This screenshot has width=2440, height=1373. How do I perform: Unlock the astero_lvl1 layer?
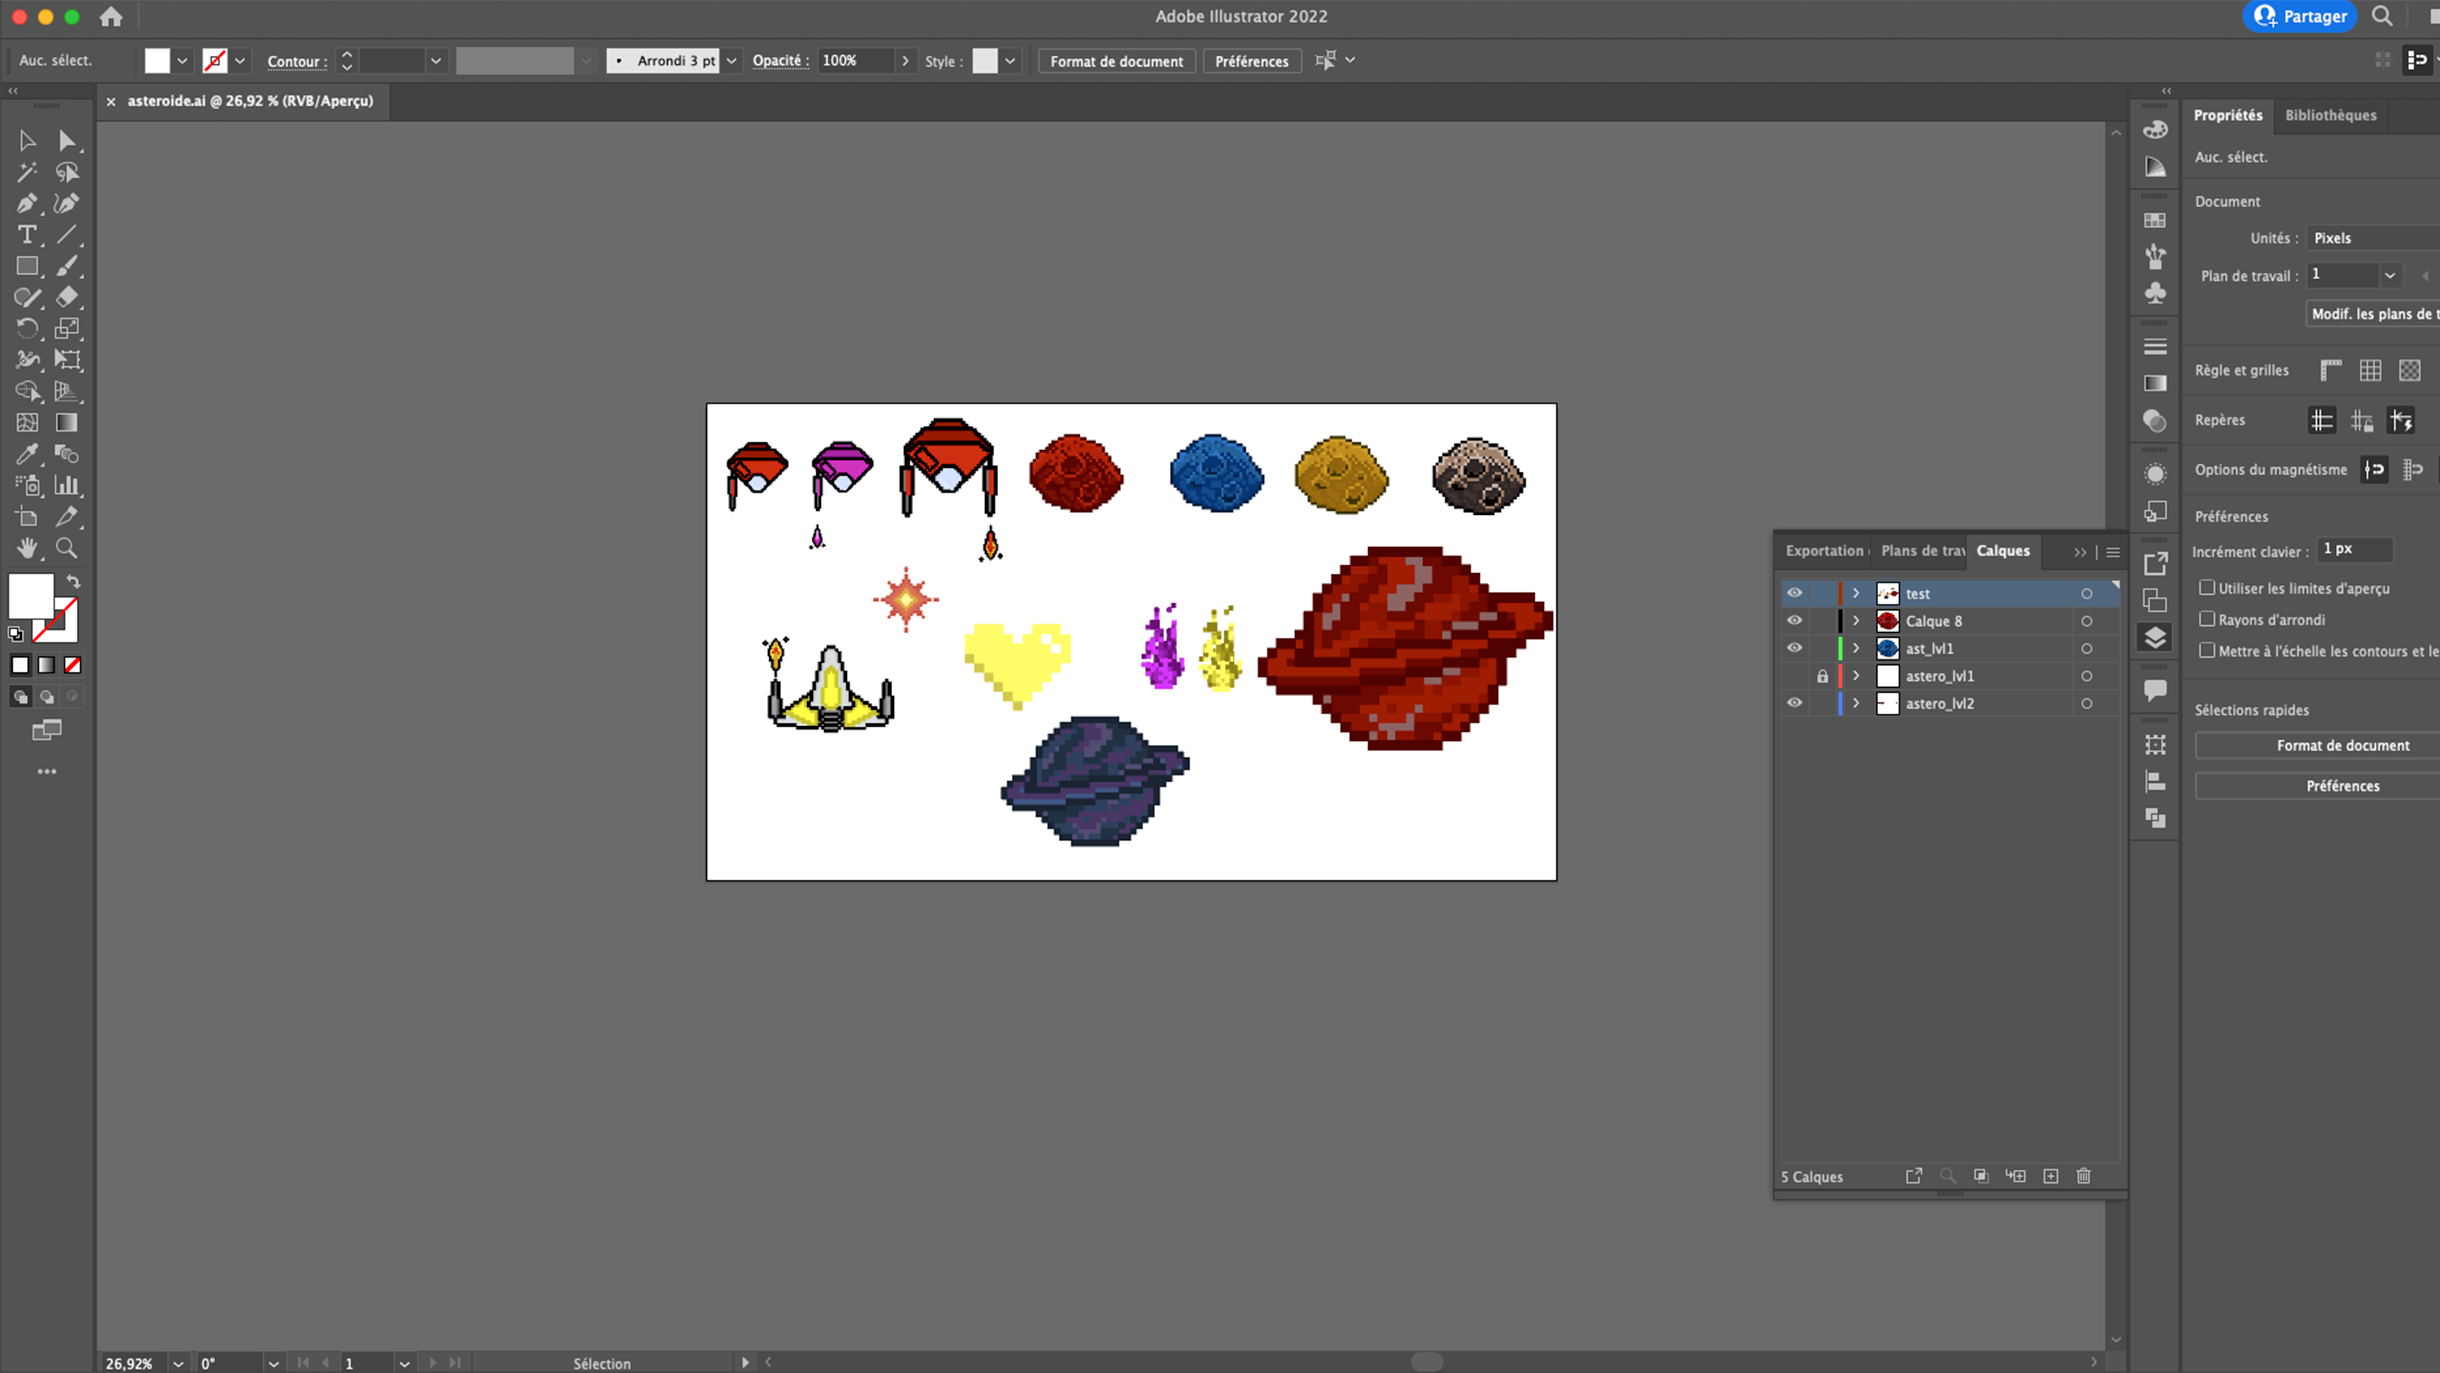point(1822,676)
